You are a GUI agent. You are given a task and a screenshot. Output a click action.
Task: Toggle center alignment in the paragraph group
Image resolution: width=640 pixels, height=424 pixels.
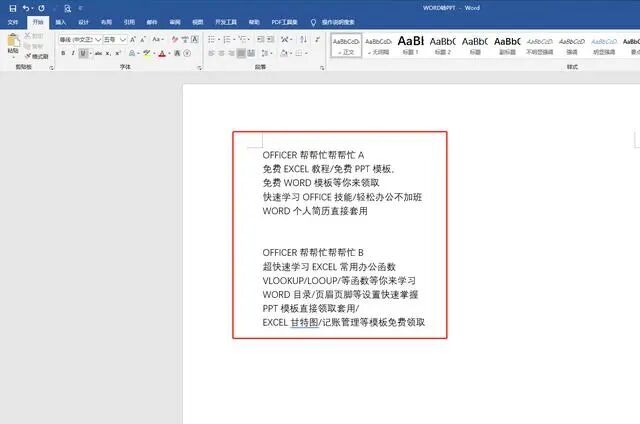click(221, 53)
